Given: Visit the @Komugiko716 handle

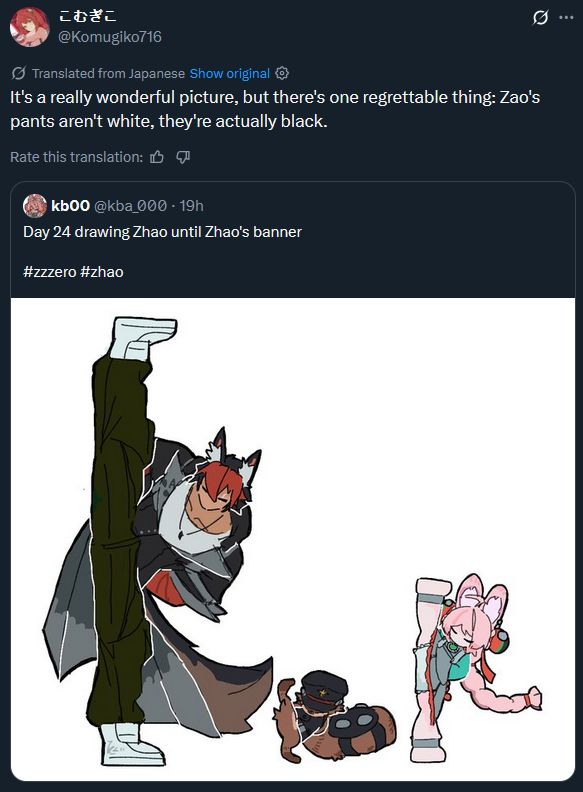Looking at the screenshot, I should (110, 37).
